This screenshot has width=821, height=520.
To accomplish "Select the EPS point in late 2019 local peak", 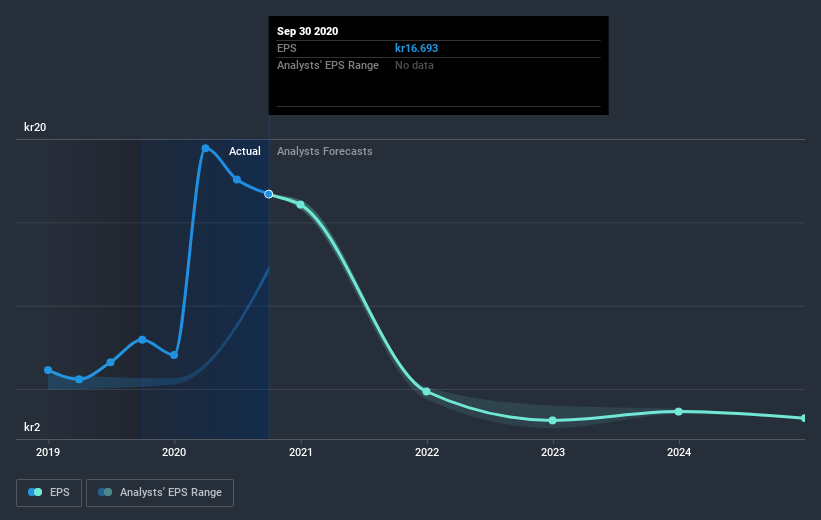I will tap(142, 340).
